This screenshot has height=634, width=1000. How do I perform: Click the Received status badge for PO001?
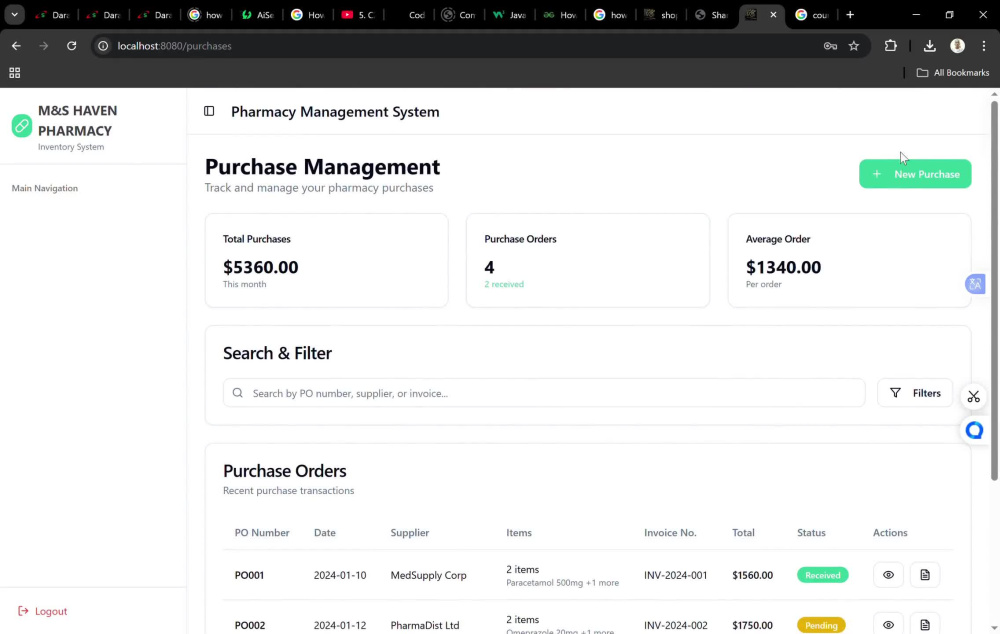[822, 575]
